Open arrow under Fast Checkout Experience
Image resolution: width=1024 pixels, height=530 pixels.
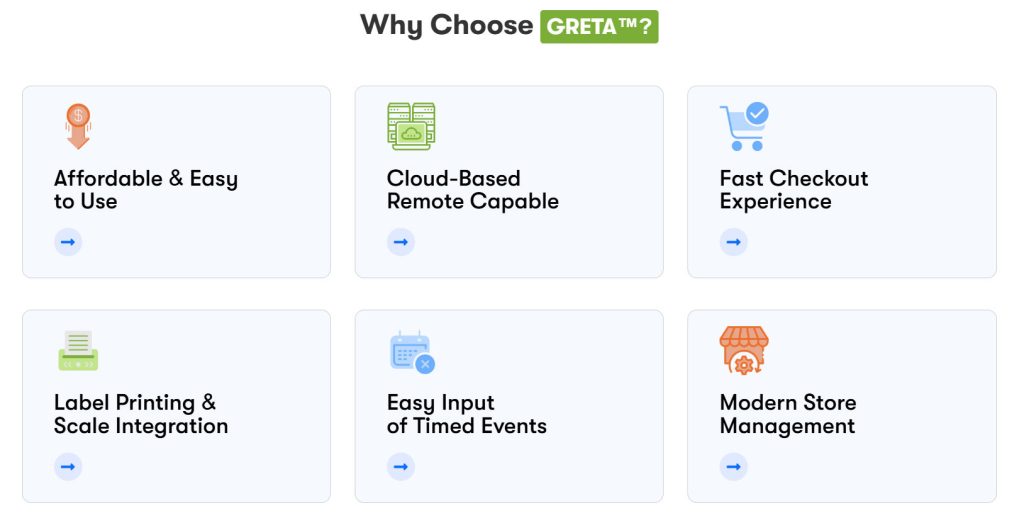[734, 242]
